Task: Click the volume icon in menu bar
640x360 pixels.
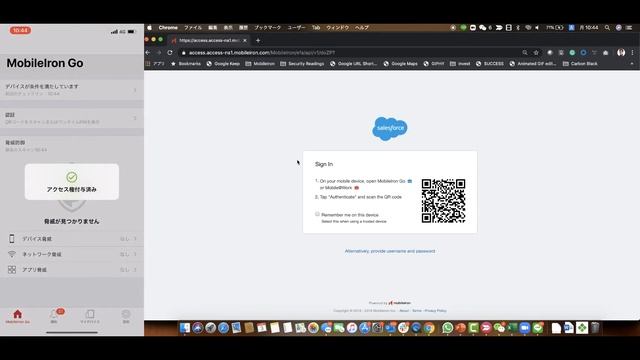Action: click(x=537, y=28)
